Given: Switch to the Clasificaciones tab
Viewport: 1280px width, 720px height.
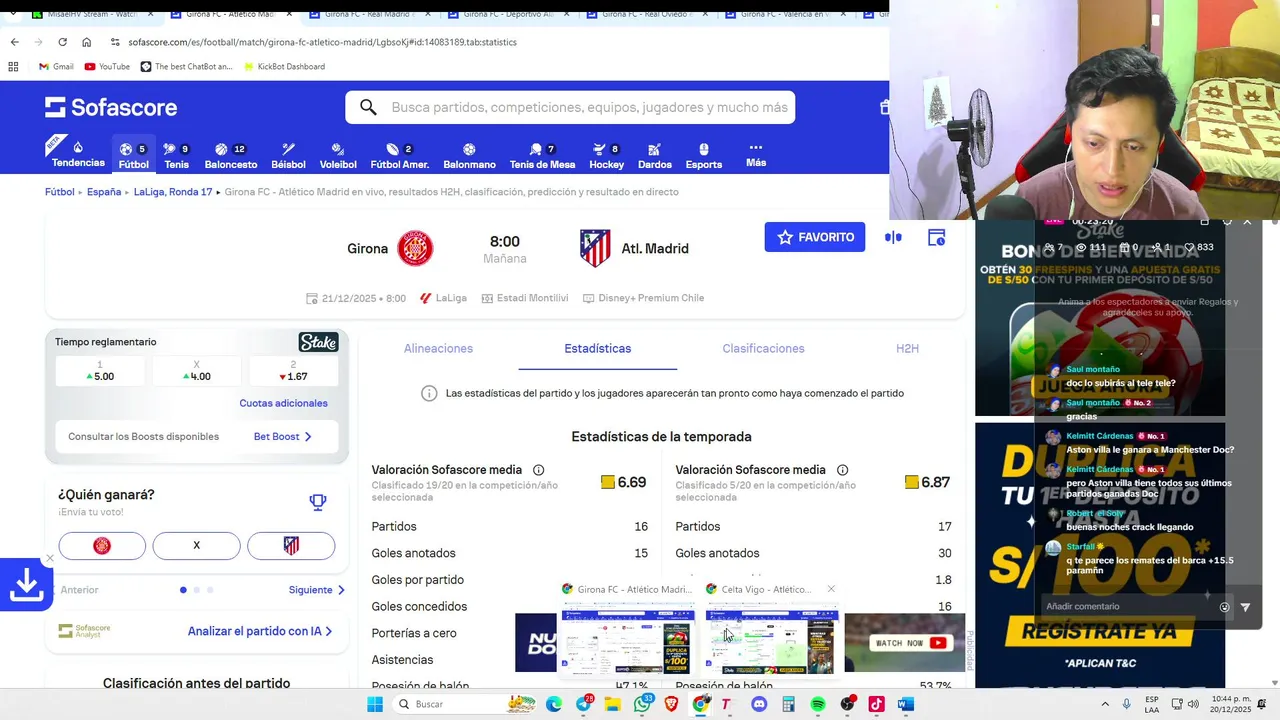Looking at the screenshot, I should tap(763, 348).
